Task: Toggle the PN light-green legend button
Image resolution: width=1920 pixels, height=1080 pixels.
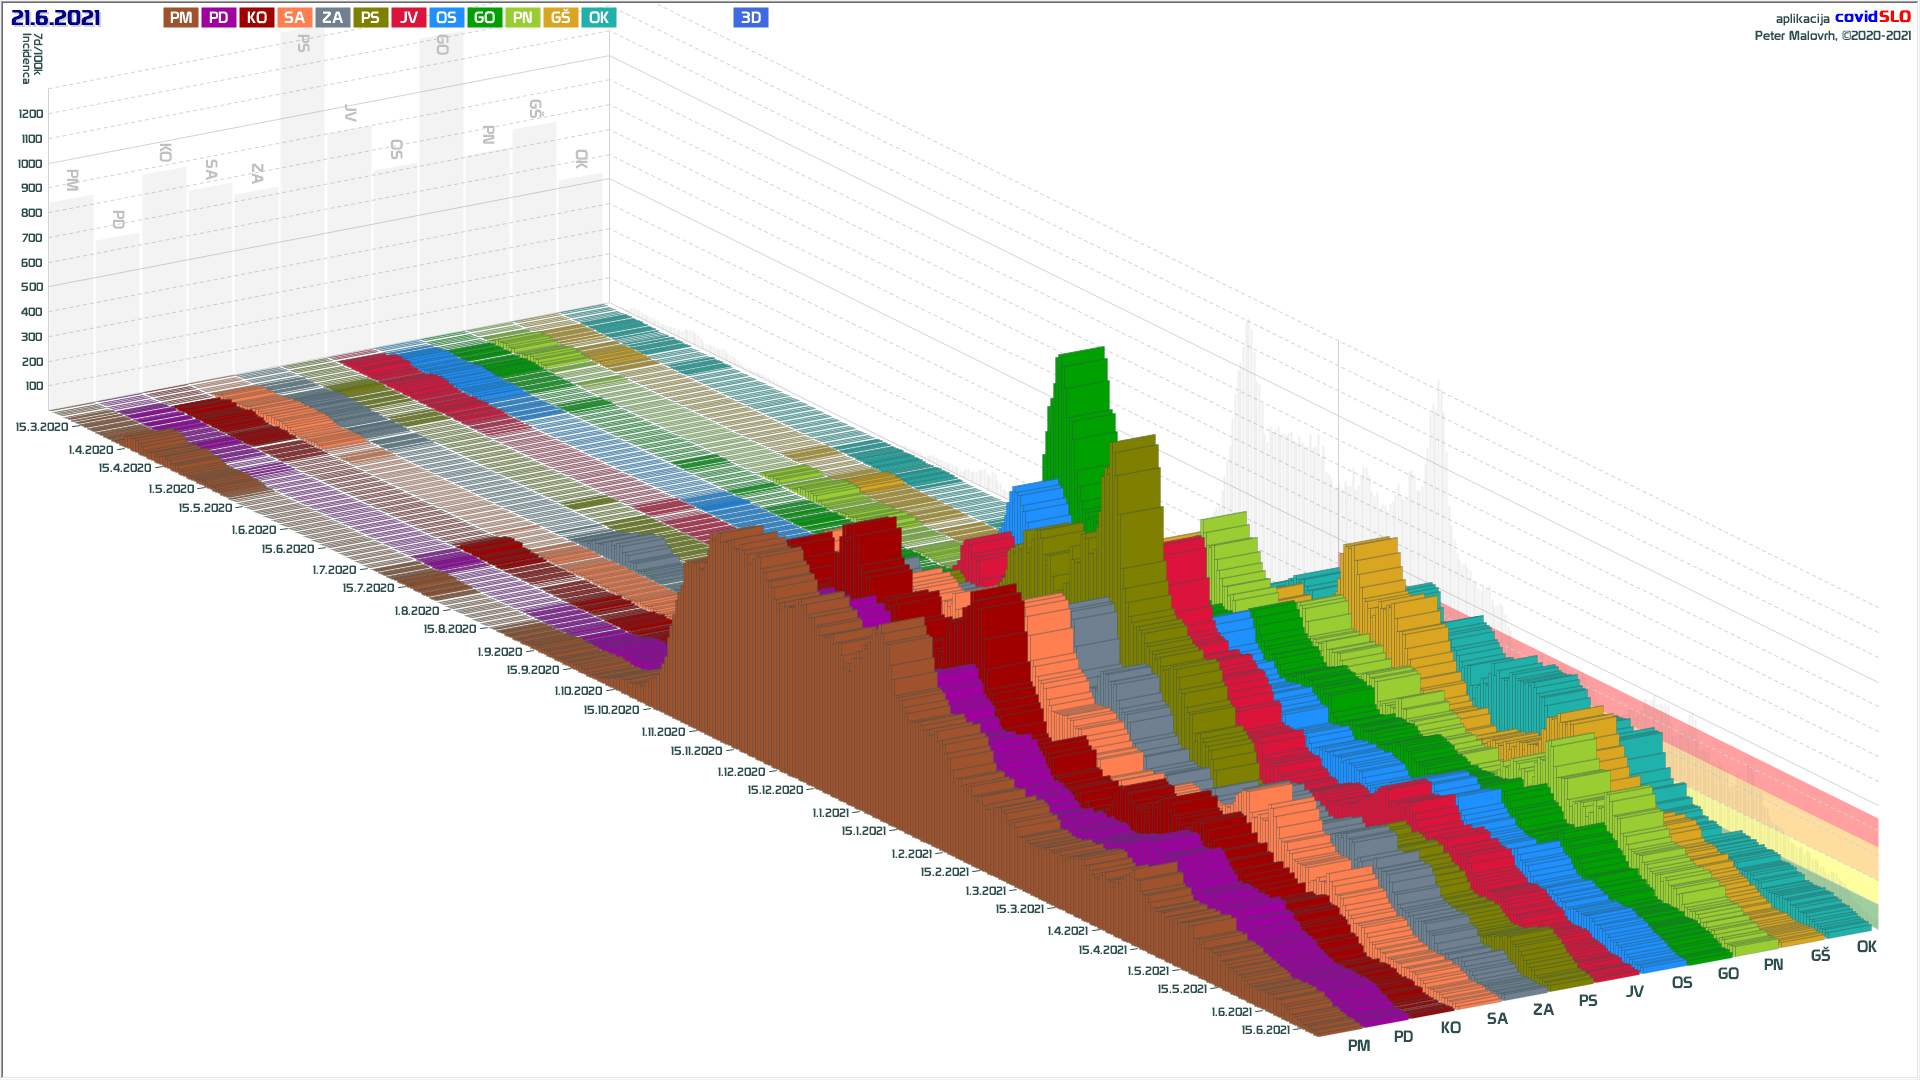Action: 522,18
